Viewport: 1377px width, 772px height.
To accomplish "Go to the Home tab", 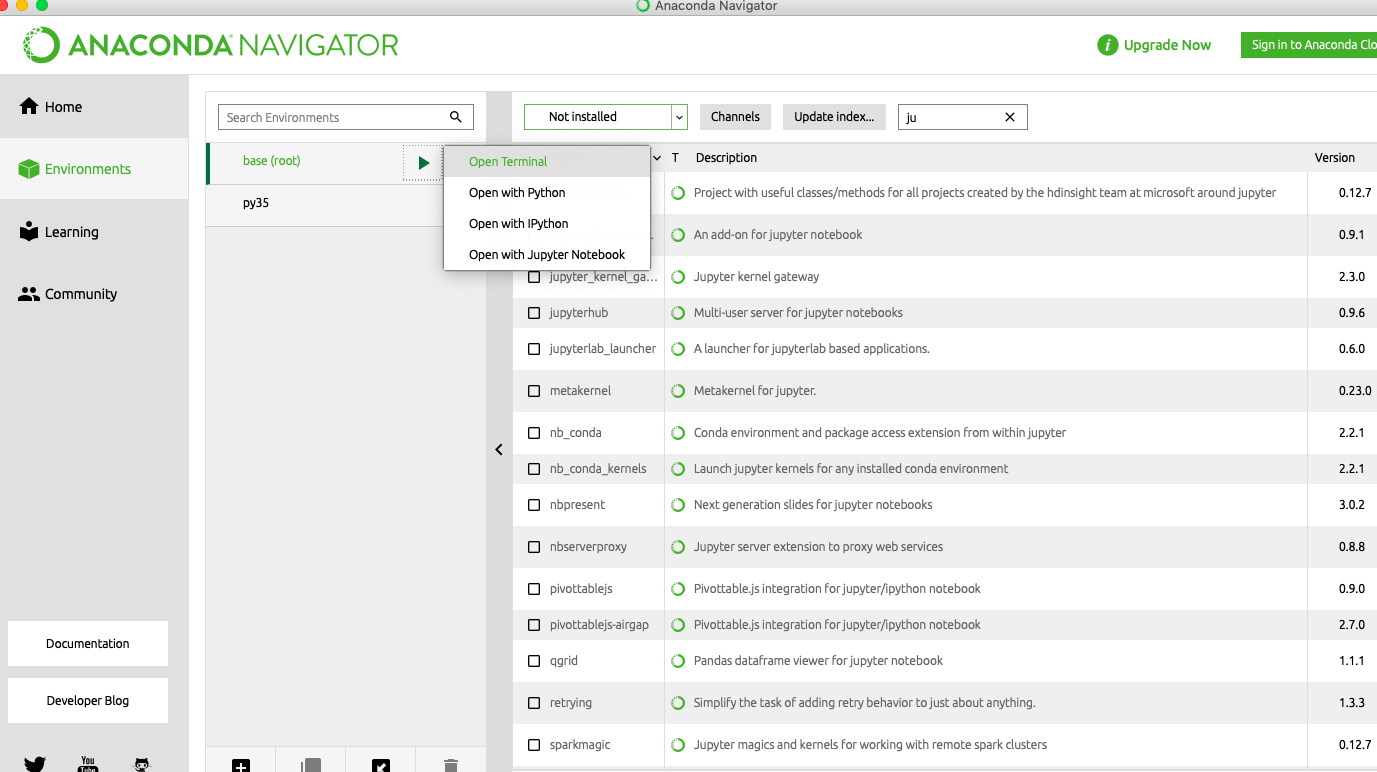I will [94, 107].
